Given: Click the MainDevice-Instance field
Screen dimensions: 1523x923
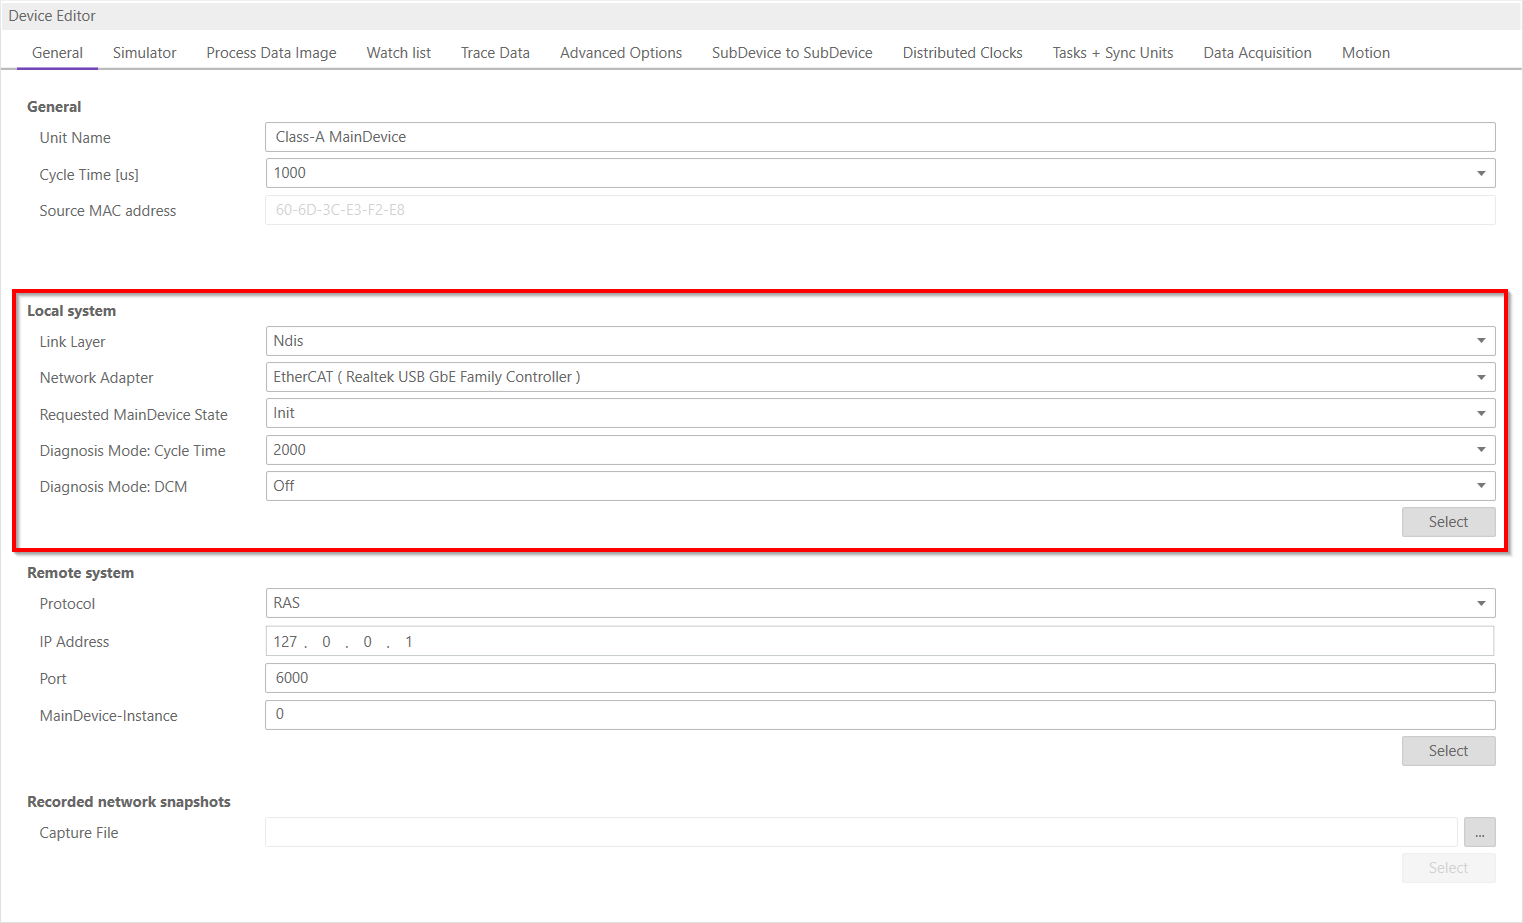Looking at the screenshot, I should (880, 714).
